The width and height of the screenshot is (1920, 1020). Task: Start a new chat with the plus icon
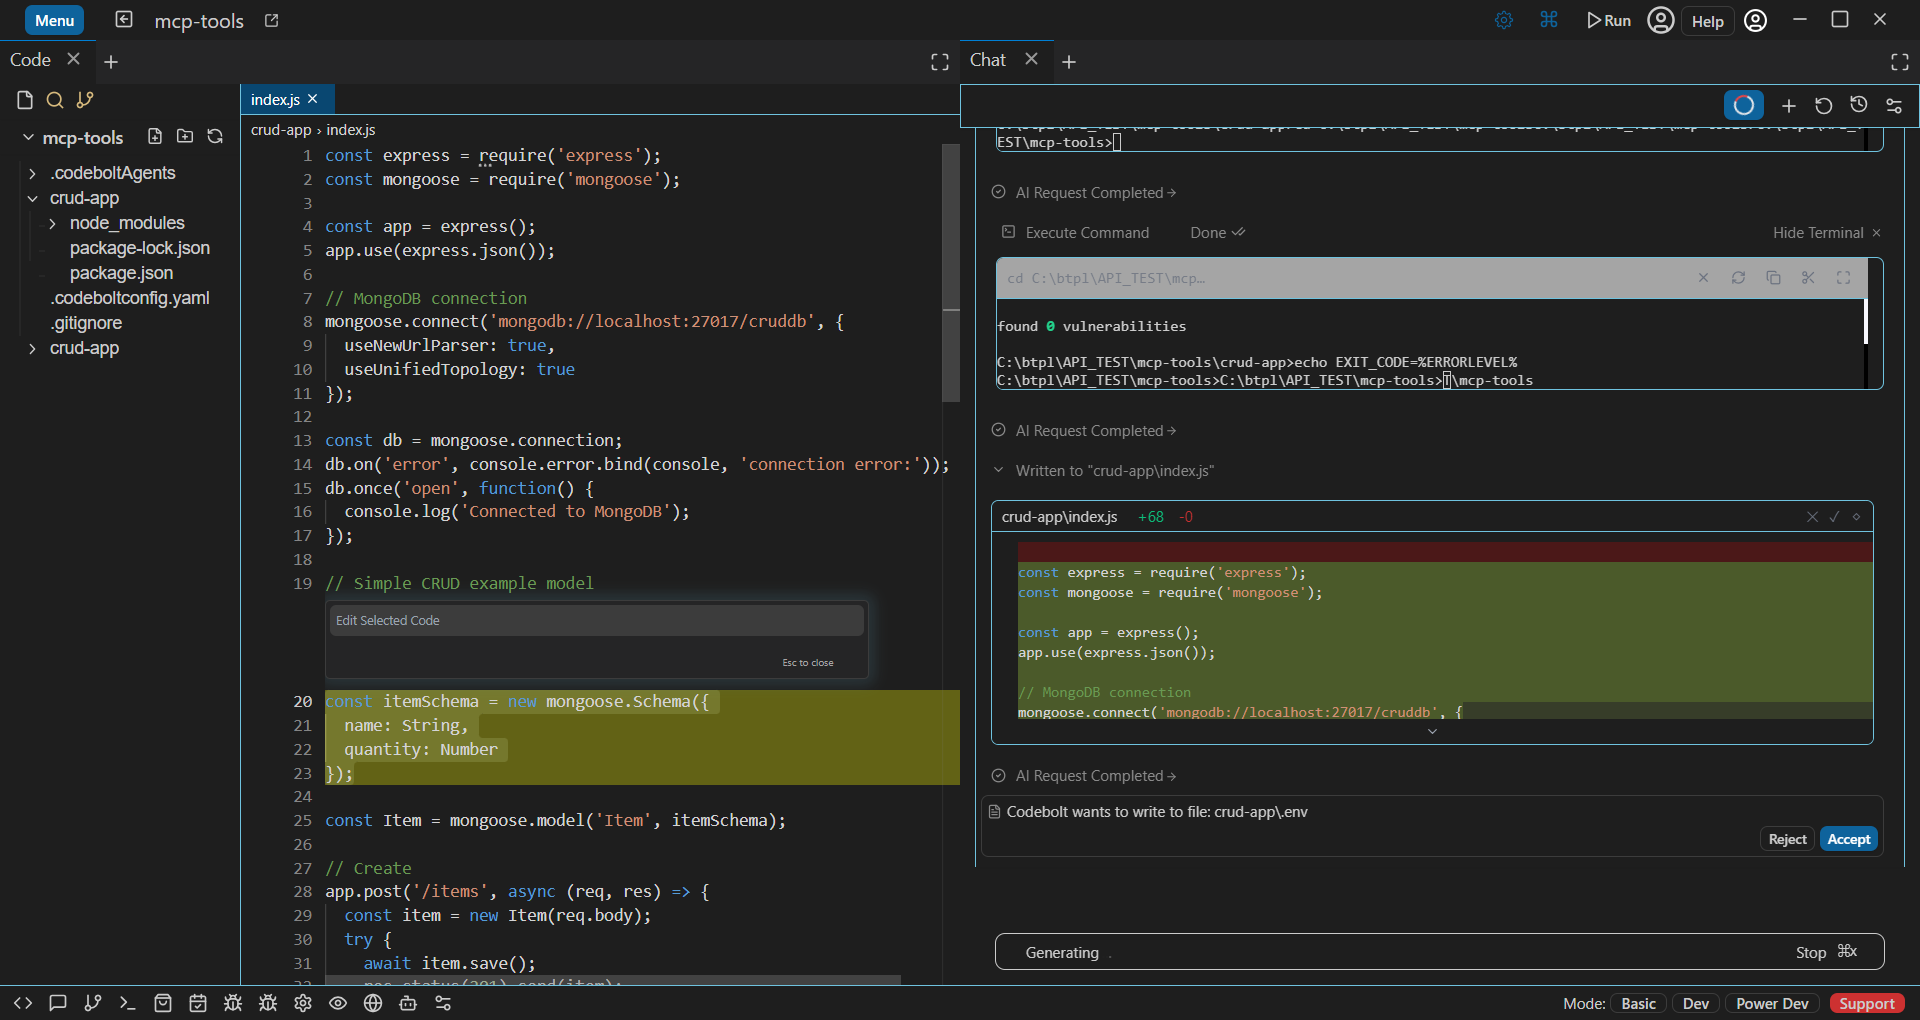(x=1789, y=105)
